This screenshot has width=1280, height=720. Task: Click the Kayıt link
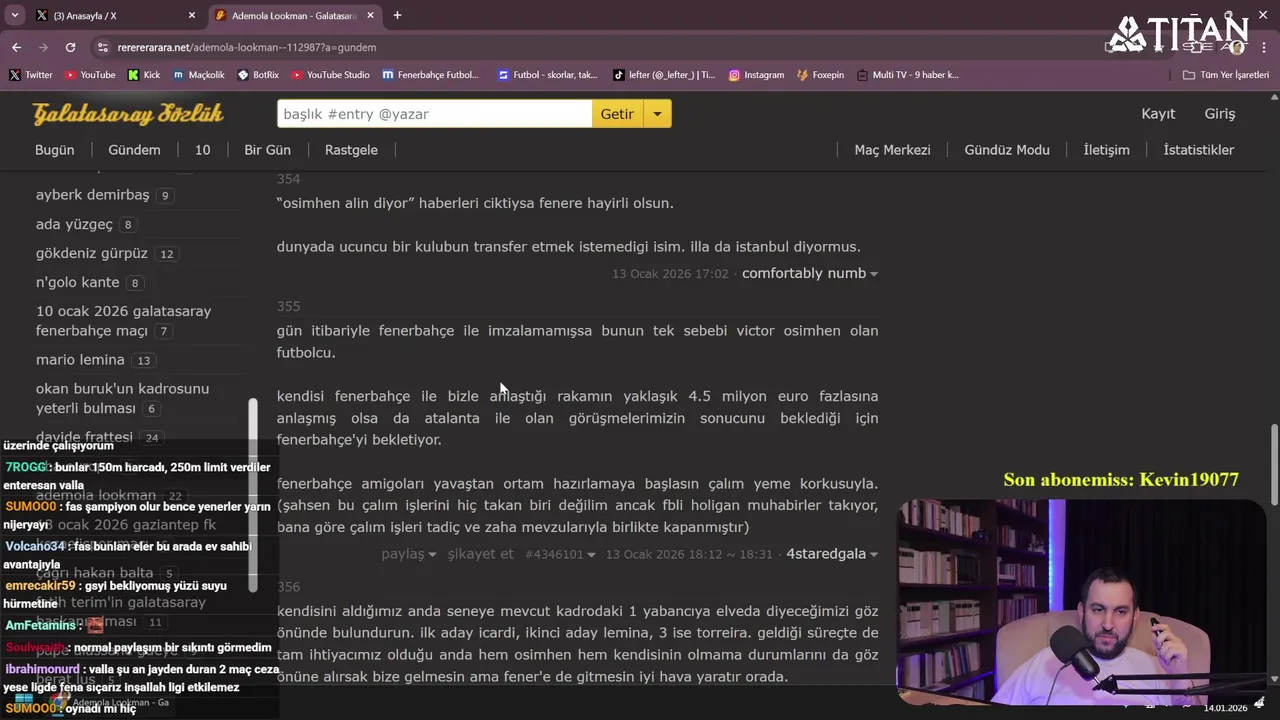(1158, 114)
